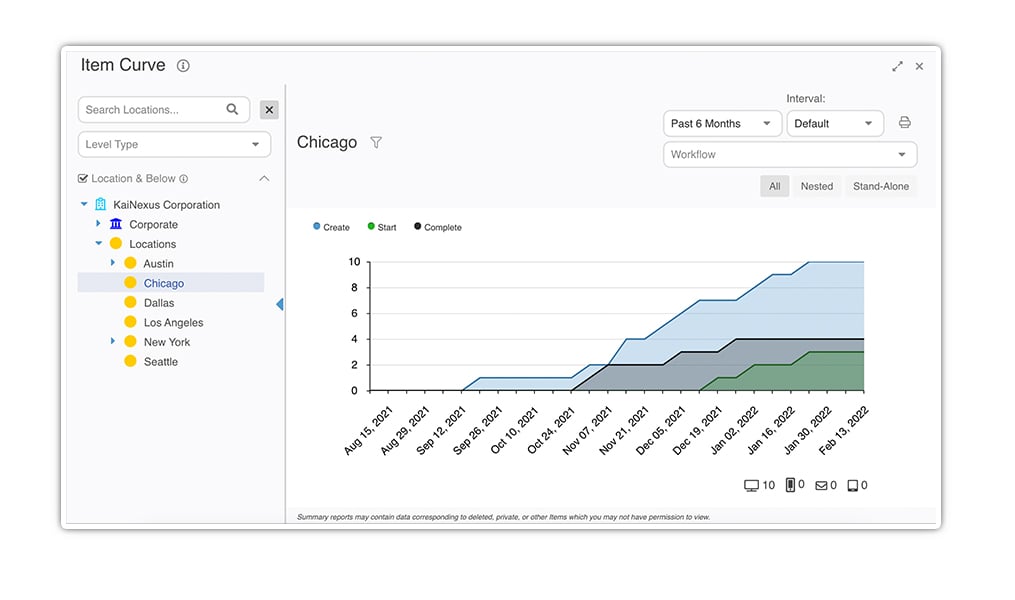Viewport: 1015px width, 600px height.
Task: Click the expand to fullscreen arrows icon
Action: pos(897,66)
